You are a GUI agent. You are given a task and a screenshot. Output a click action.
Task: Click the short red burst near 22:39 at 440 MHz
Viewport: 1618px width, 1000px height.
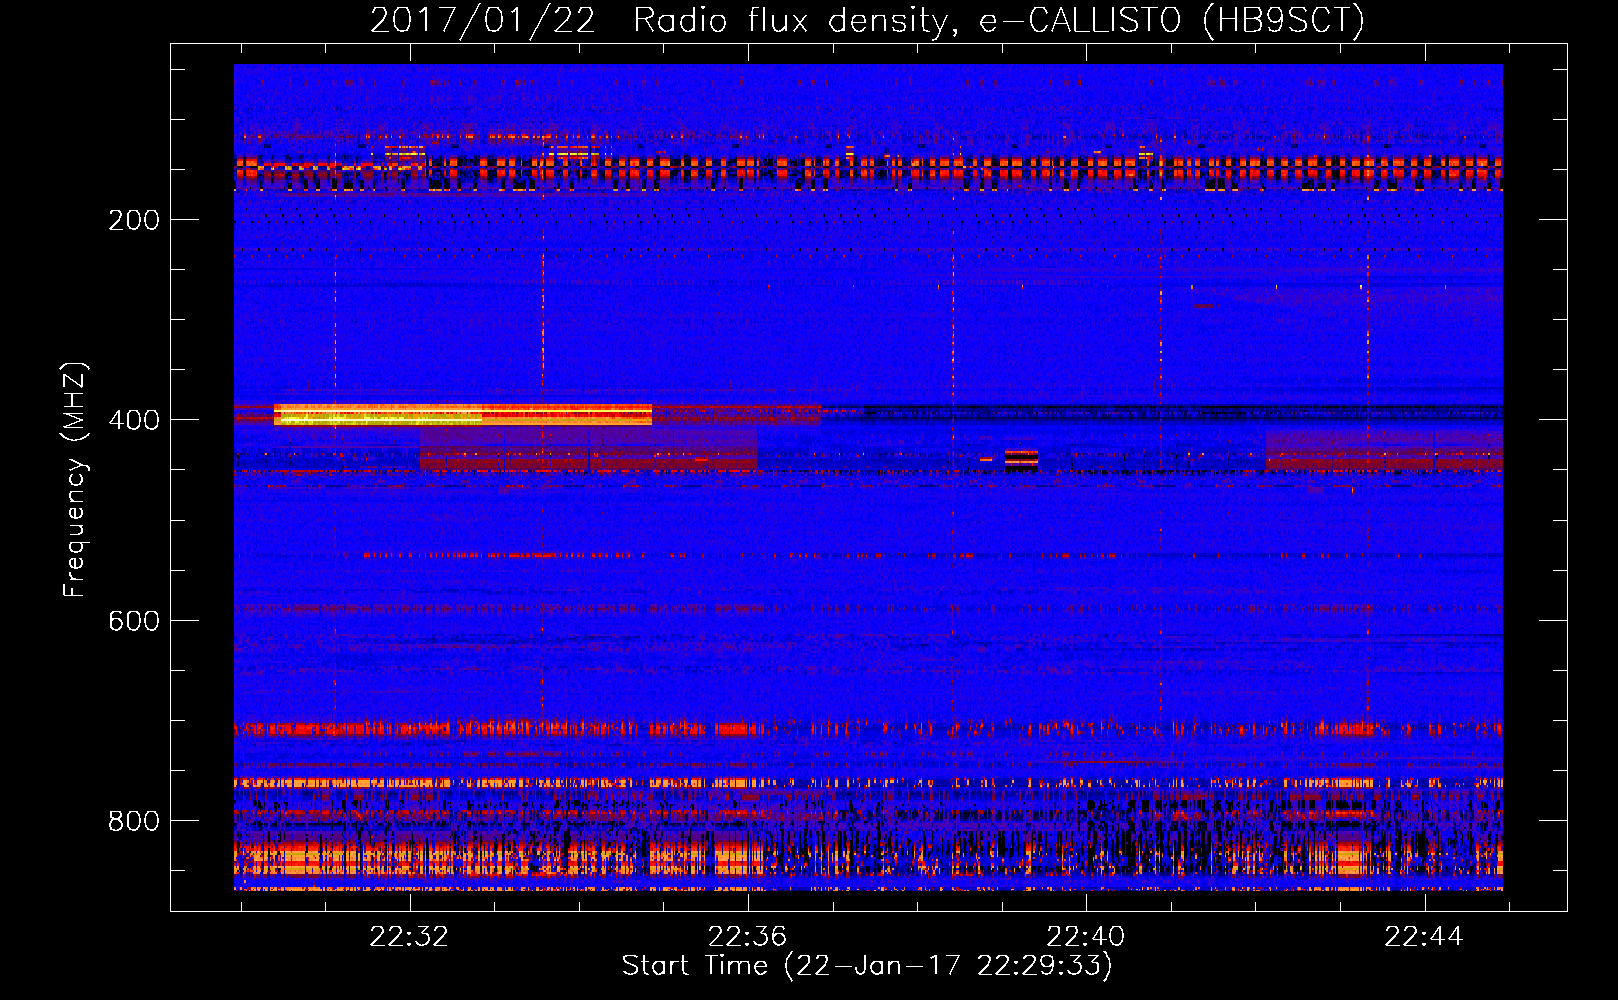1021,460
